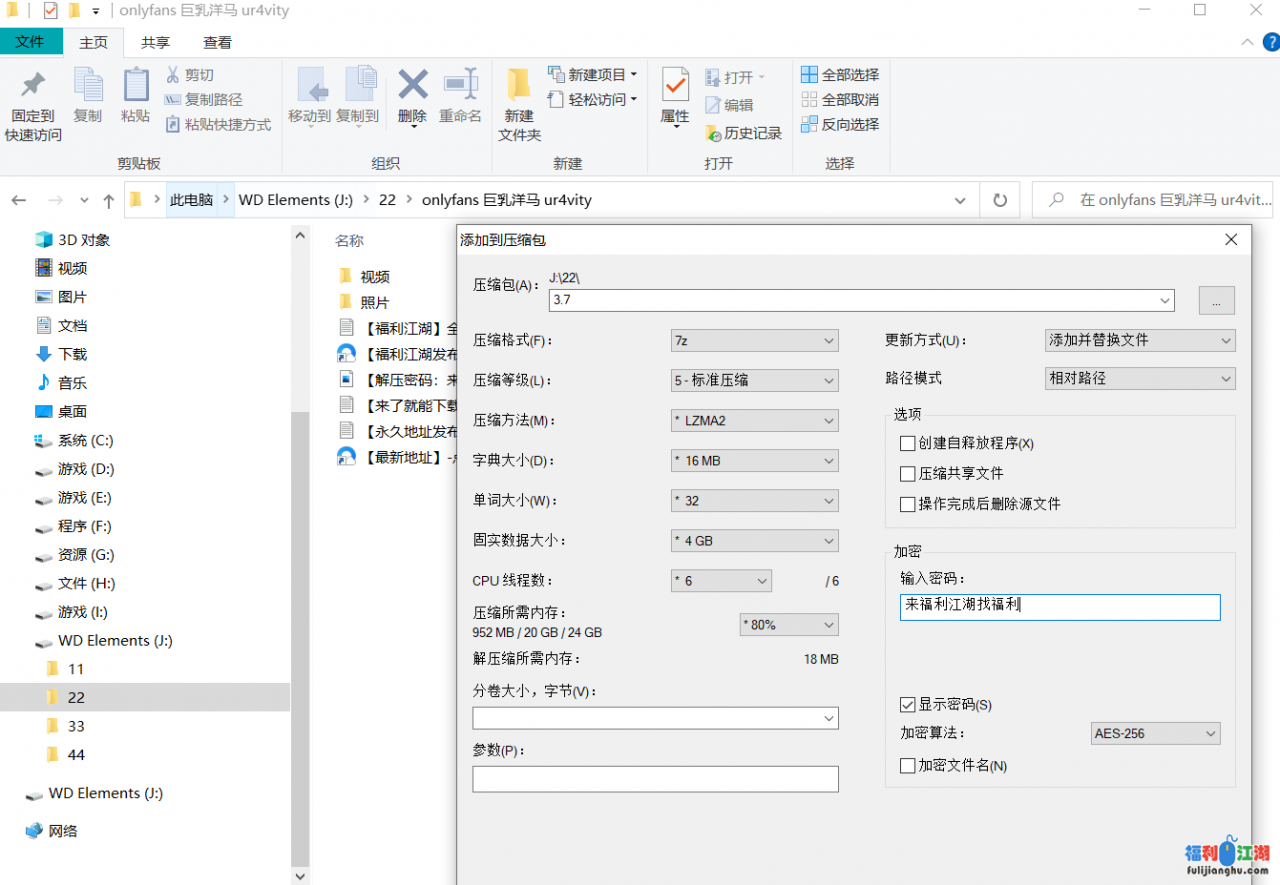Click the 固定到快速访问 pin icon
This screenshot has width=1280, height=885.
pos(33,86)
